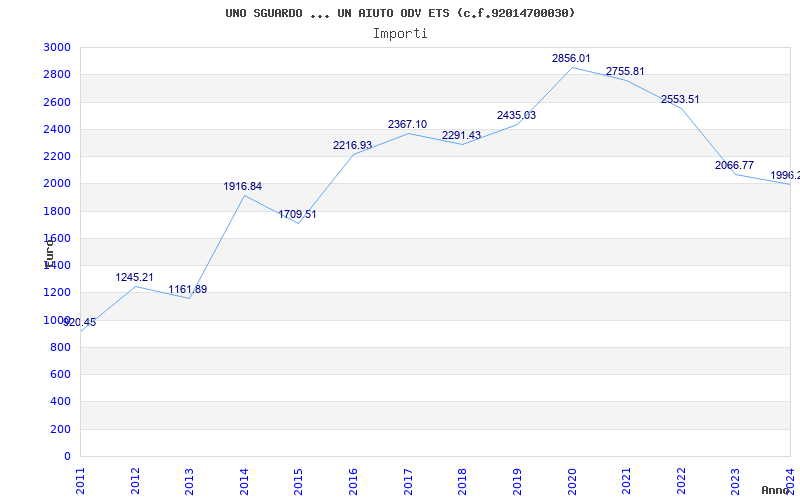Click the 2018 x-axis year label
The height and width of the screenshot is (500, 800).
point(462,481)
